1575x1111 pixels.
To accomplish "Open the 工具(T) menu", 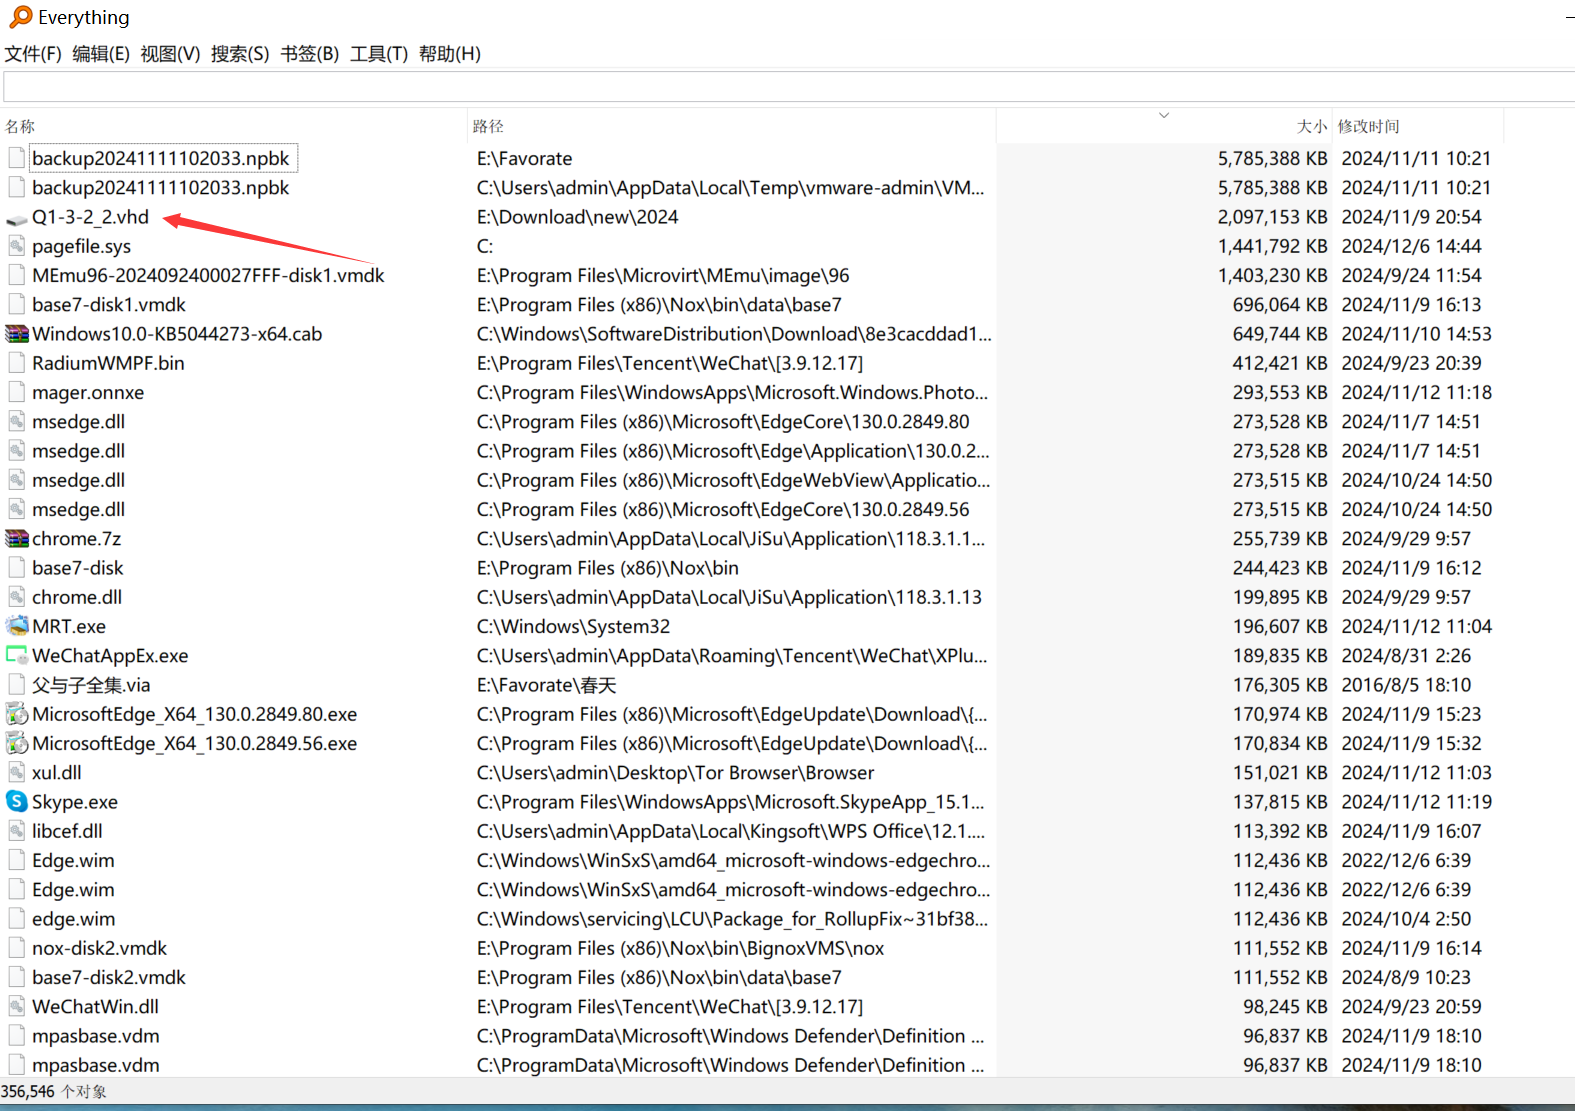I will [379, 54].
